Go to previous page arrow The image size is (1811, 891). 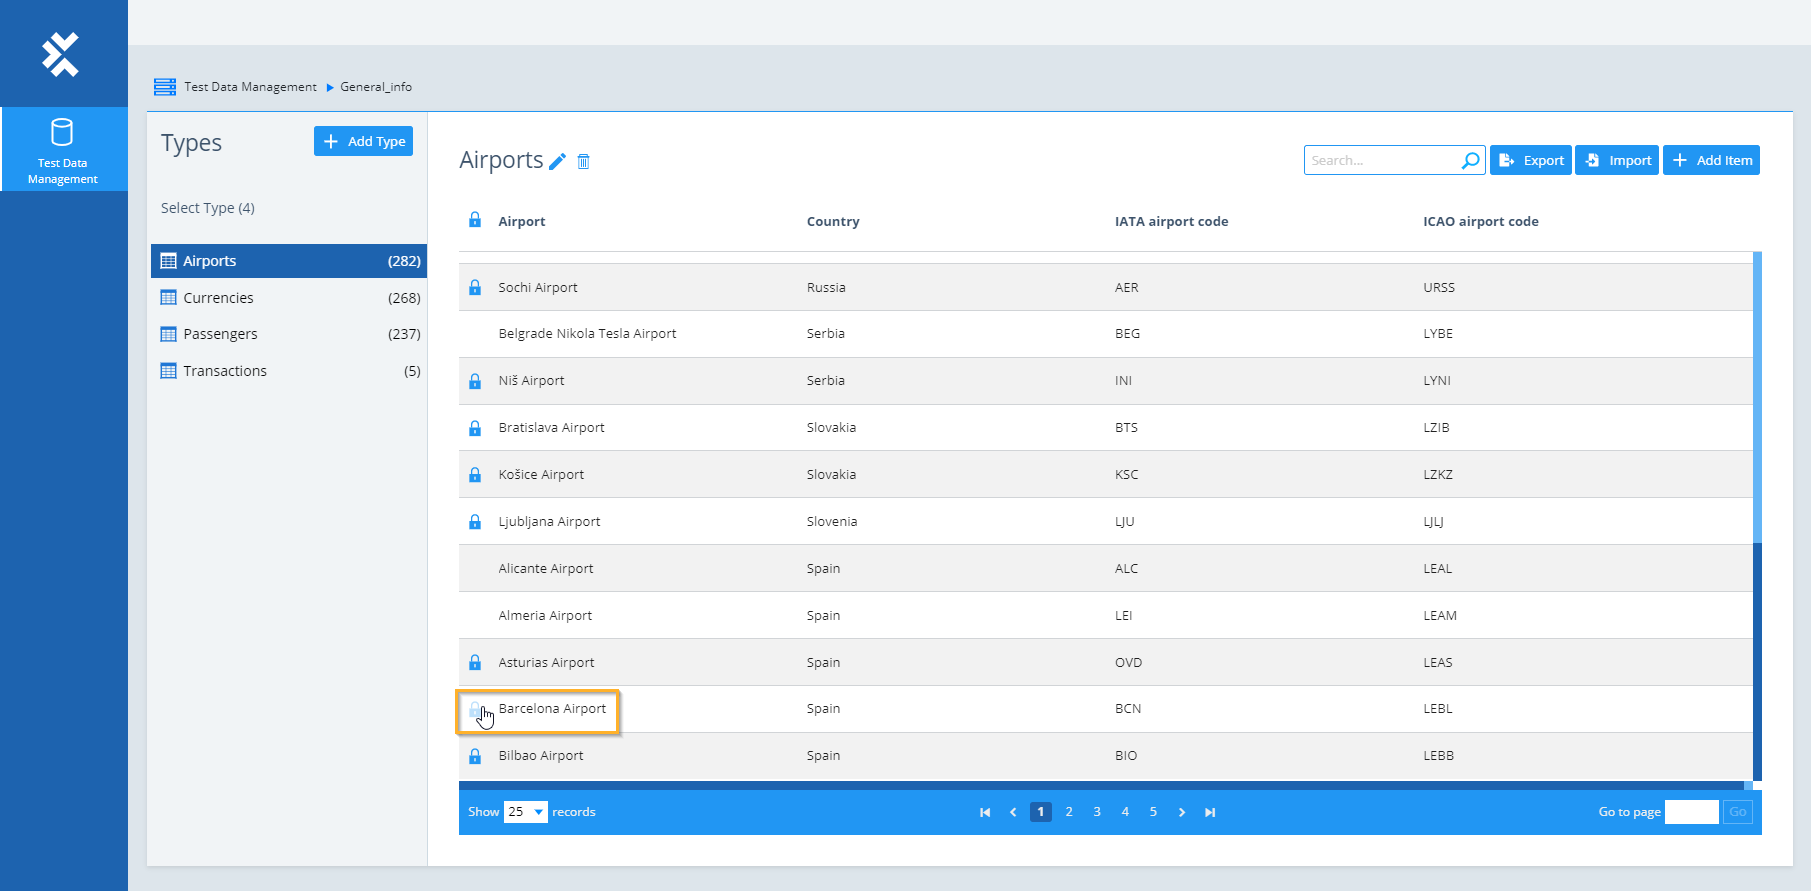click(x=1013, y=812)
